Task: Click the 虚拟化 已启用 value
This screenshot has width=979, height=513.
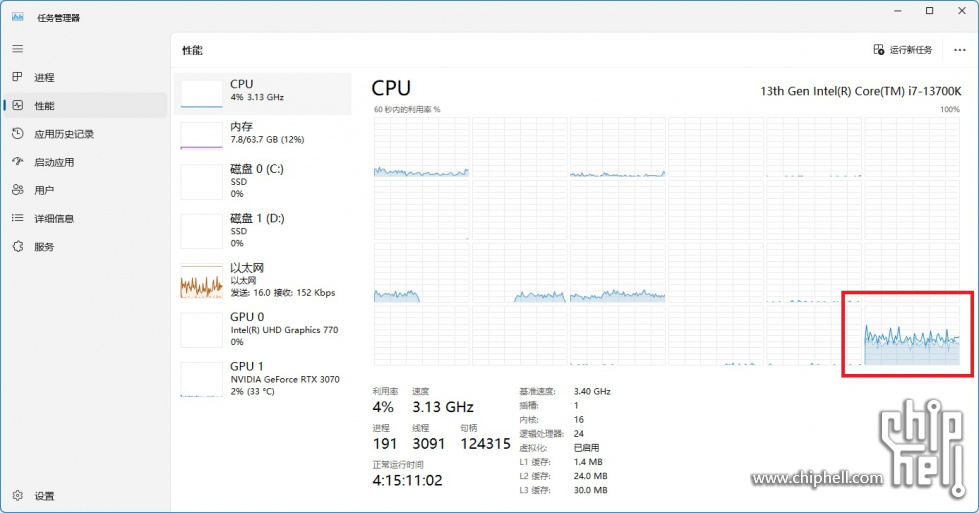Action: pyautogui.click(x=586, y=447)
